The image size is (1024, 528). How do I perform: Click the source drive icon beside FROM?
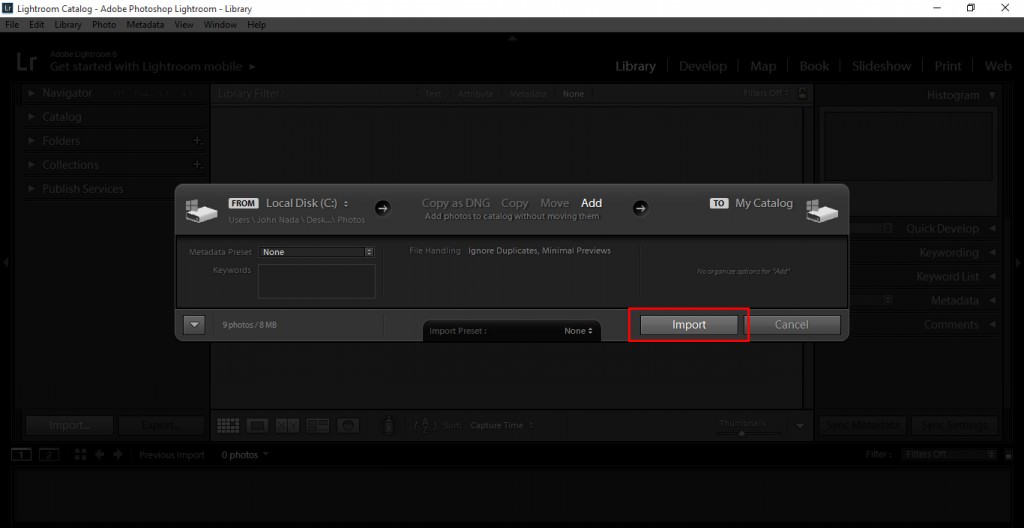[x=200, y=211]
